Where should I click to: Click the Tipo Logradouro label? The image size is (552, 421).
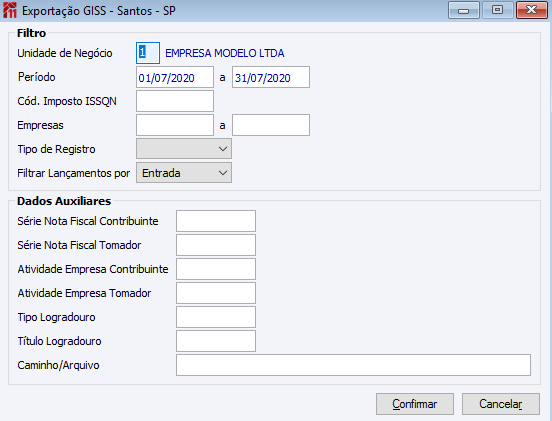[x=56, y=317]
